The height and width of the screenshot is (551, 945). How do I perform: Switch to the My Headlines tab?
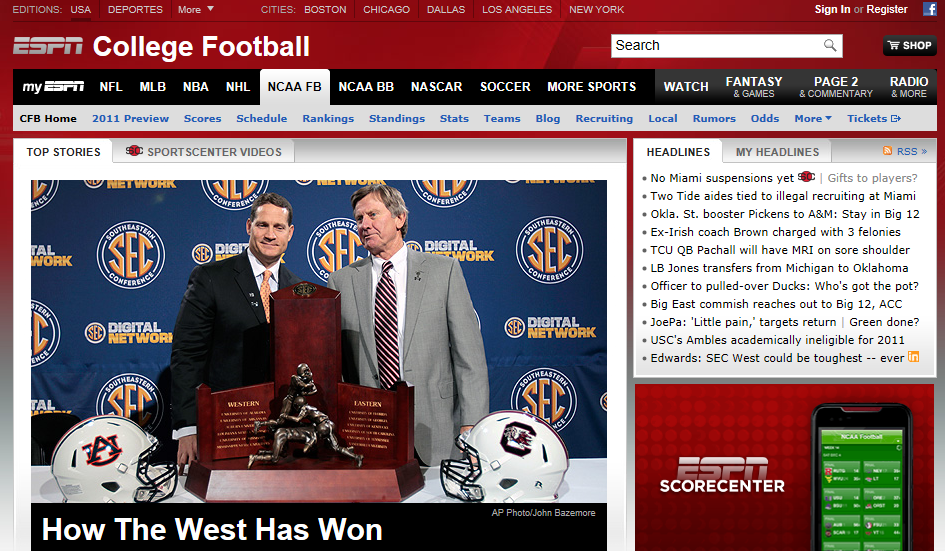777,152
